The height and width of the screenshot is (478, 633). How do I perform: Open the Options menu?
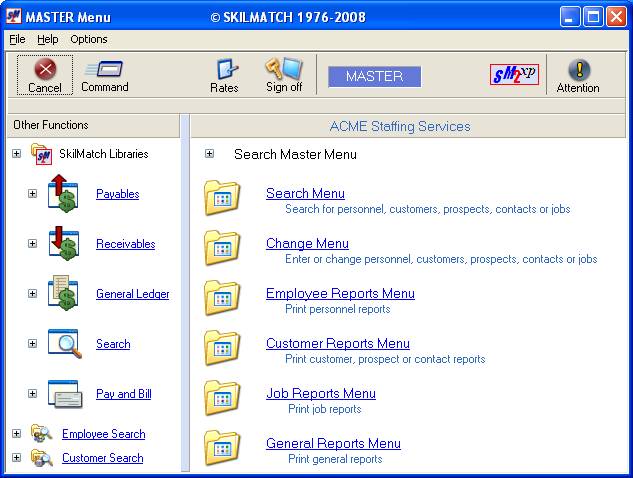click(x=89, y=39)
